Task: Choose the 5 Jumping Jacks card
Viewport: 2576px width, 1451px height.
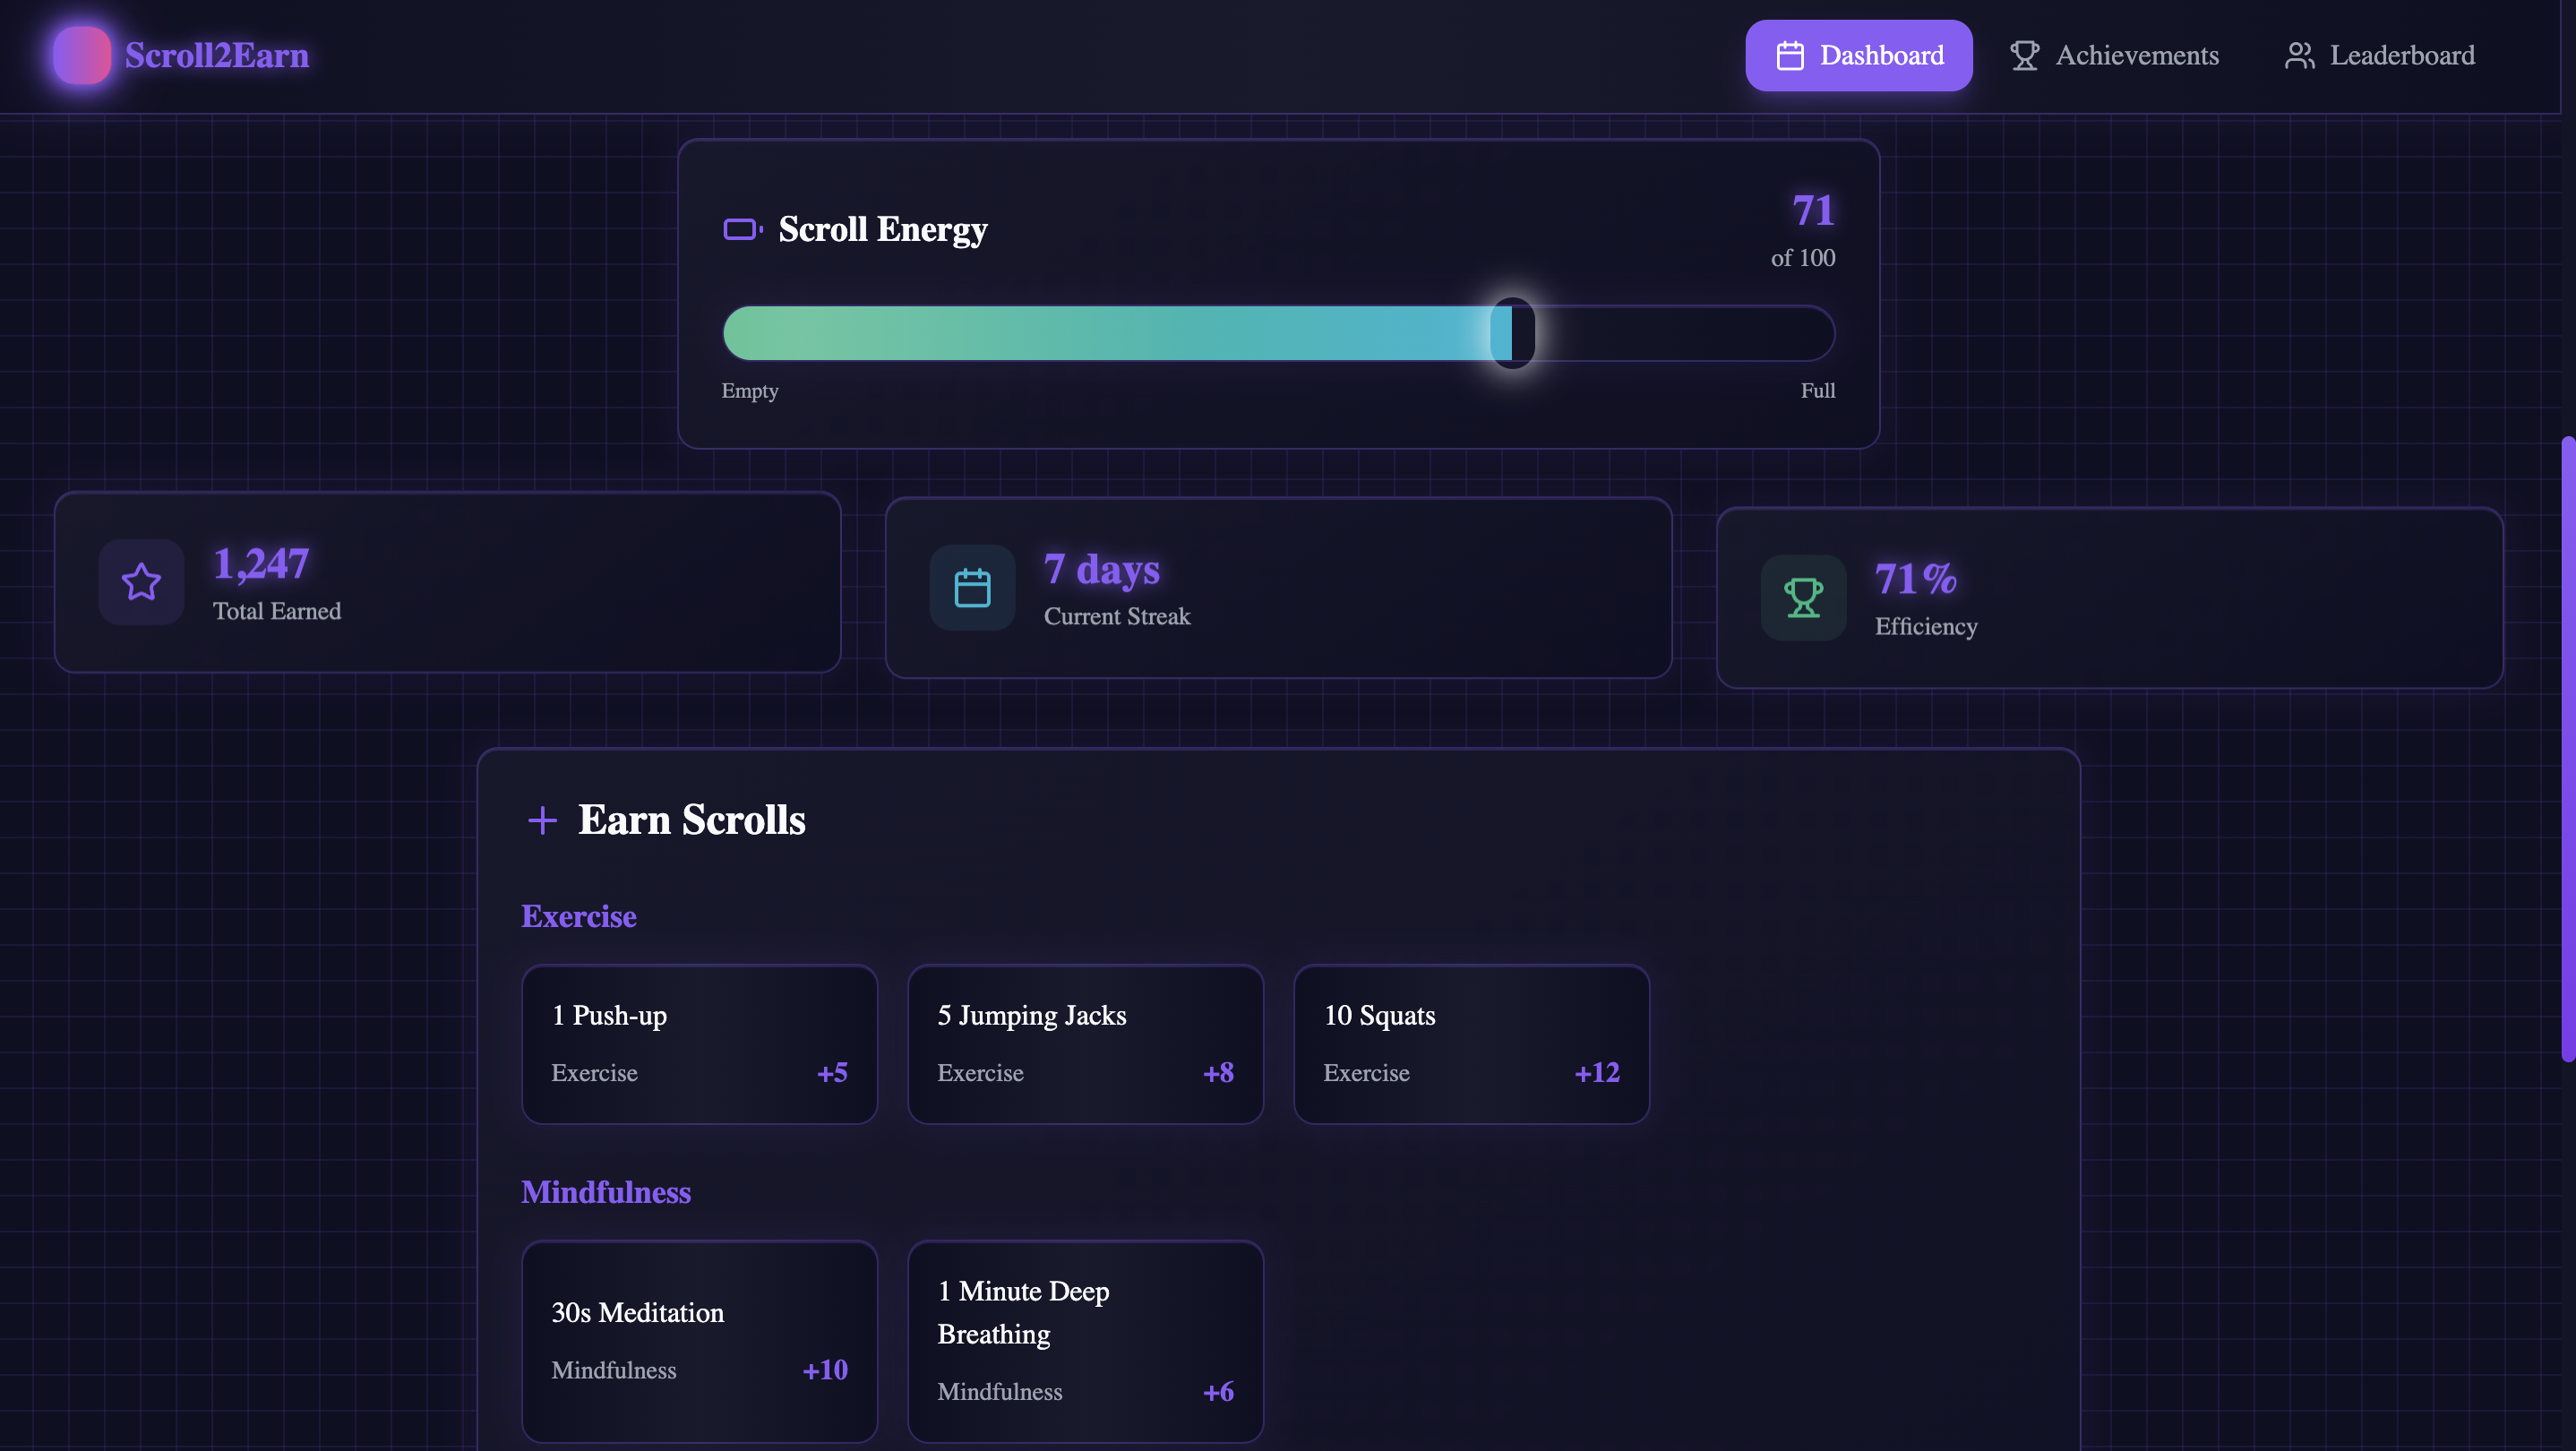Action: (x=1085, y=1044)
